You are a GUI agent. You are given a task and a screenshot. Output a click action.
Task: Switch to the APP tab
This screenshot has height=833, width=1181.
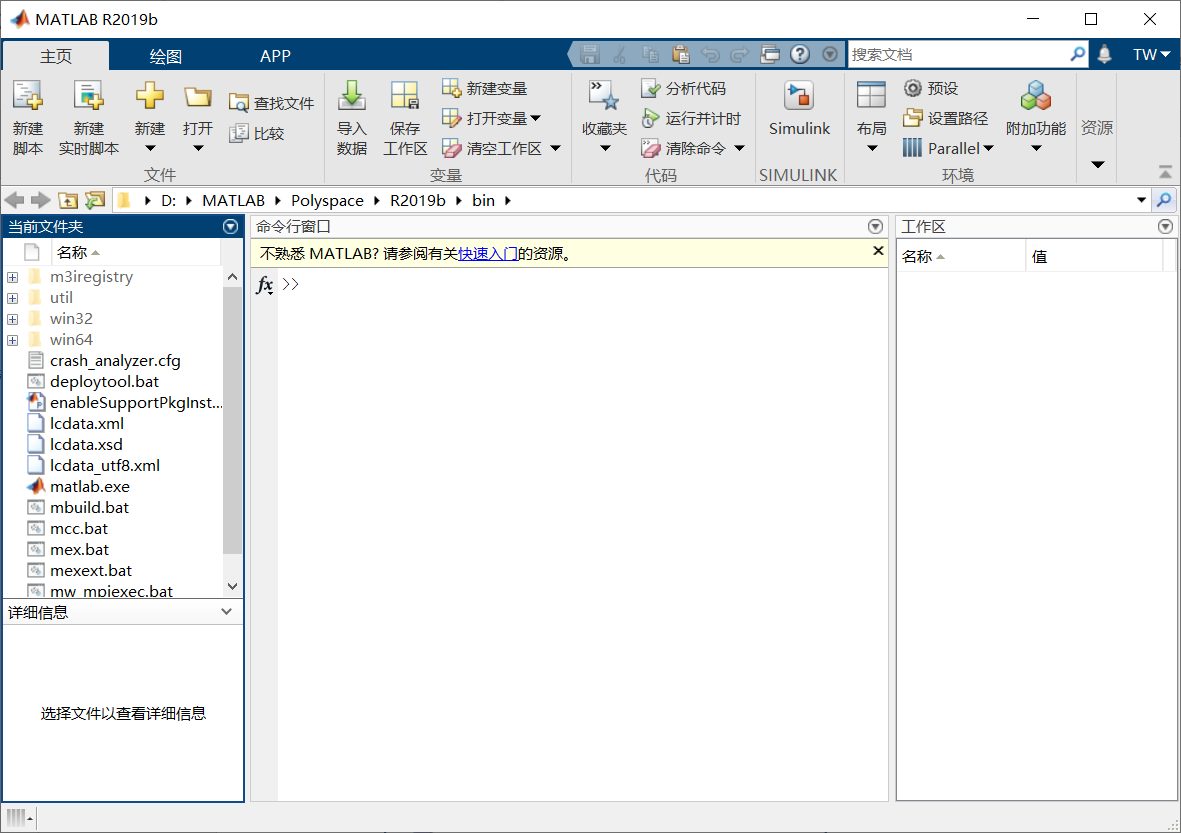[275, 56]
